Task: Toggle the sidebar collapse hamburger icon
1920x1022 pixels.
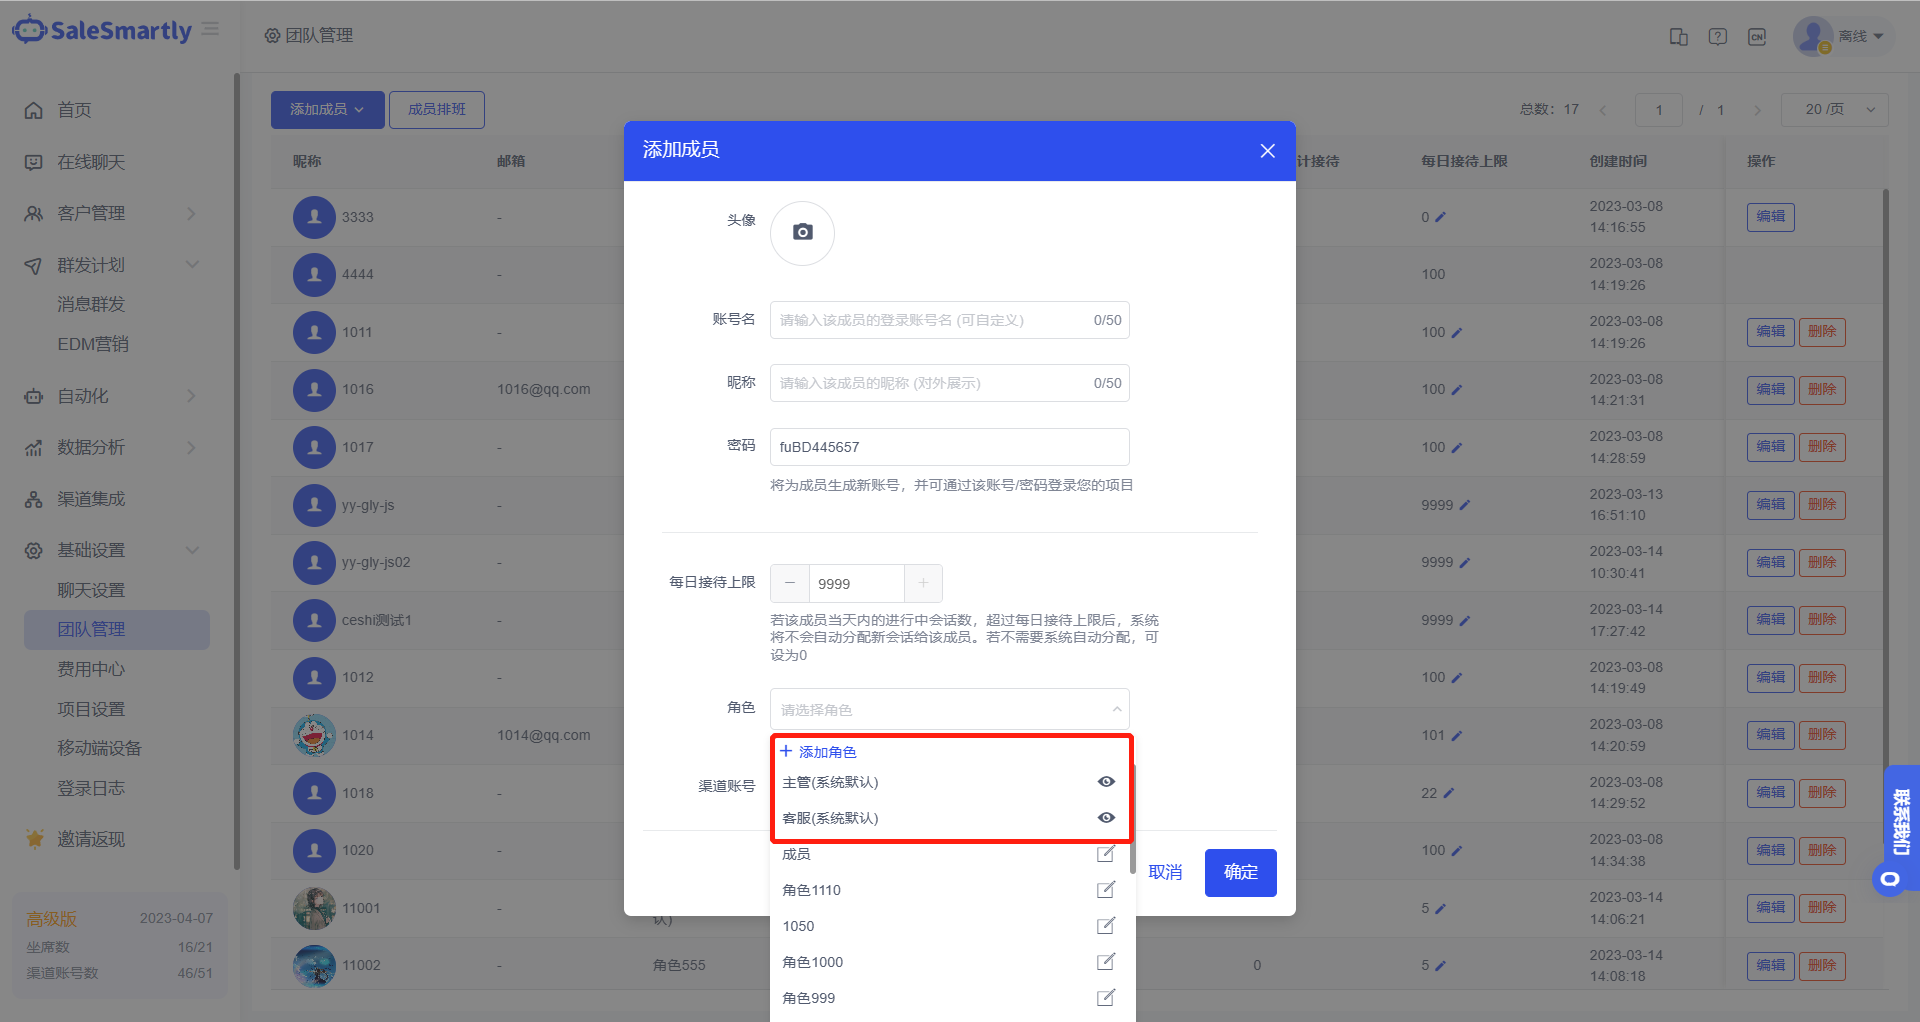Action: click(210, 29)
